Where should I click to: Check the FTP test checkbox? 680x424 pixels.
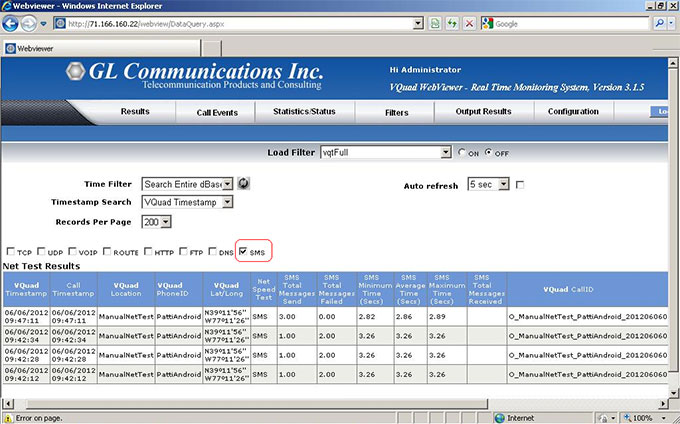183,251
